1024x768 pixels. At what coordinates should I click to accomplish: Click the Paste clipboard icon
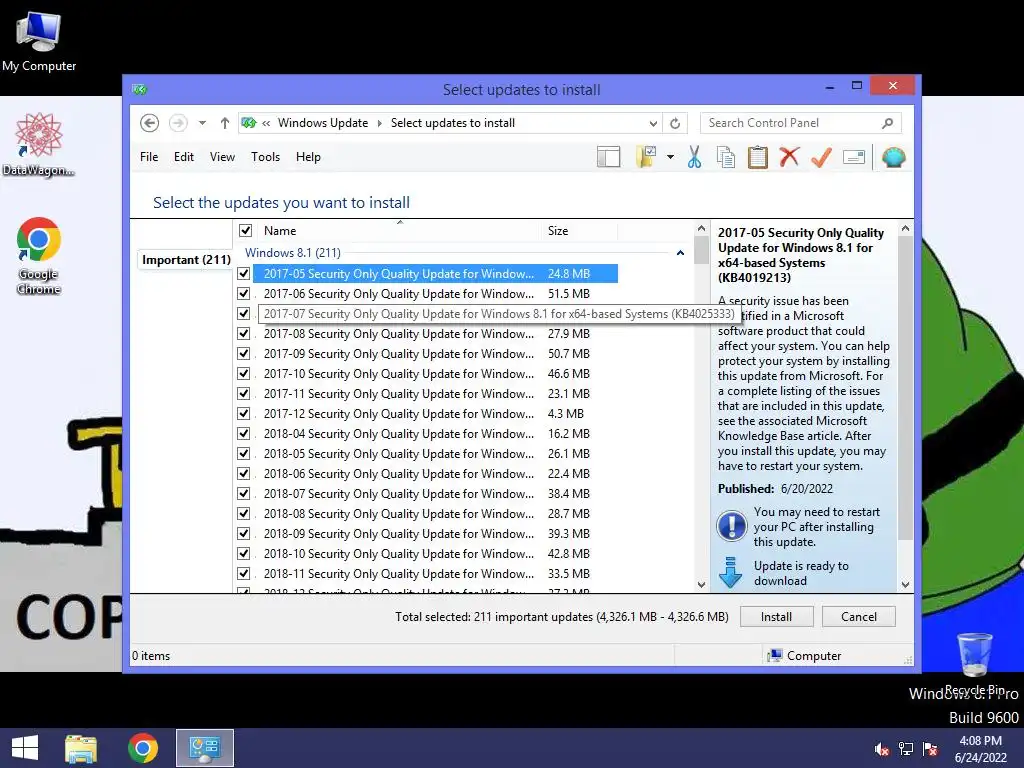758,157
